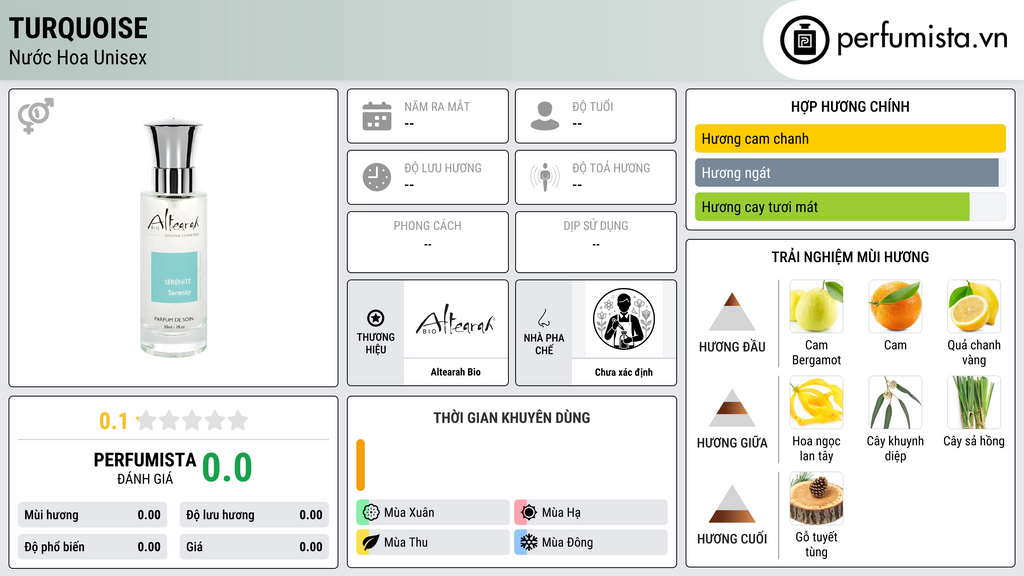Click the person icon beside Độ tuổi

point(545,116)
